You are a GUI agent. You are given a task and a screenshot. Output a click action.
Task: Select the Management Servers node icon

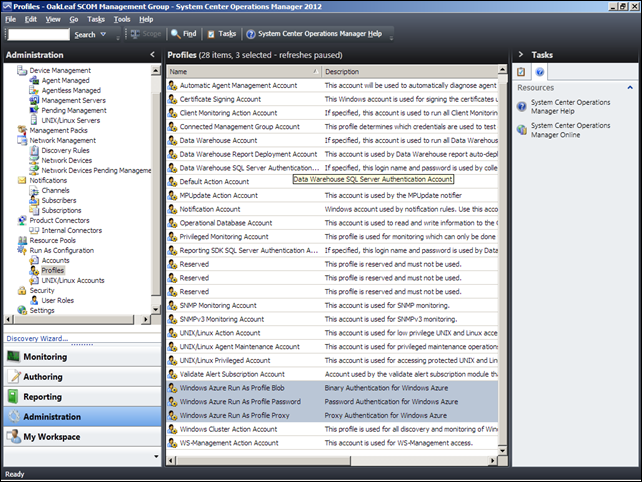(34, 100)
